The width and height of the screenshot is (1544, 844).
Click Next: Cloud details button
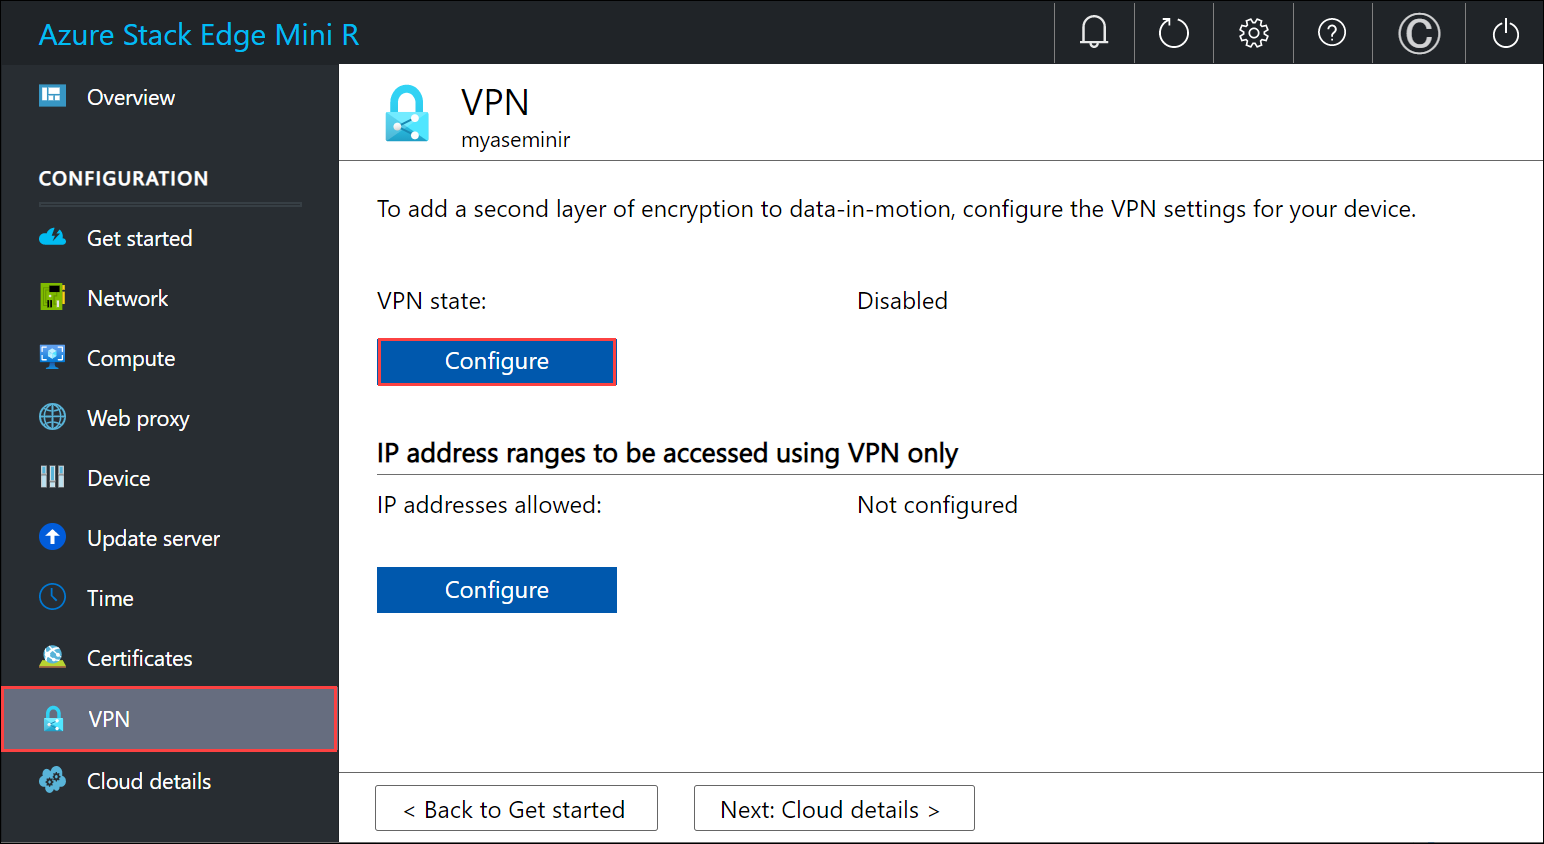[833, 808]
